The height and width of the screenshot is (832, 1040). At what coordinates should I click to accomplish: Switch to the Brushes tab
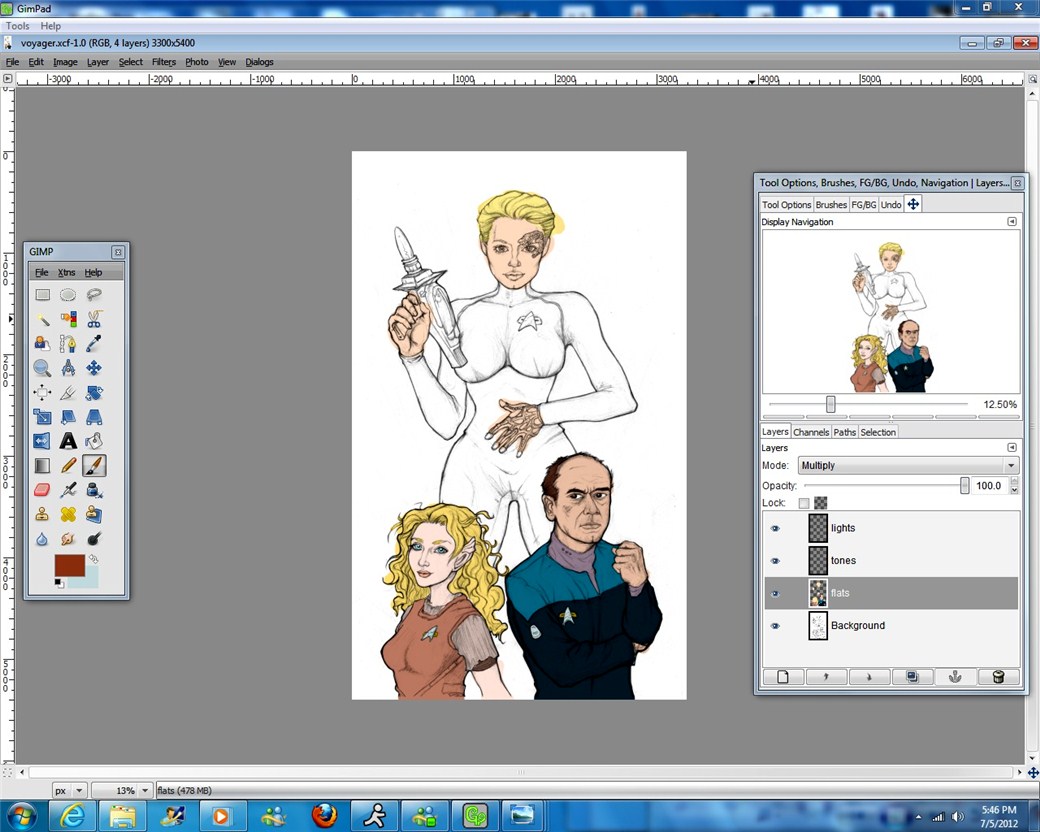tap(831, 204)
